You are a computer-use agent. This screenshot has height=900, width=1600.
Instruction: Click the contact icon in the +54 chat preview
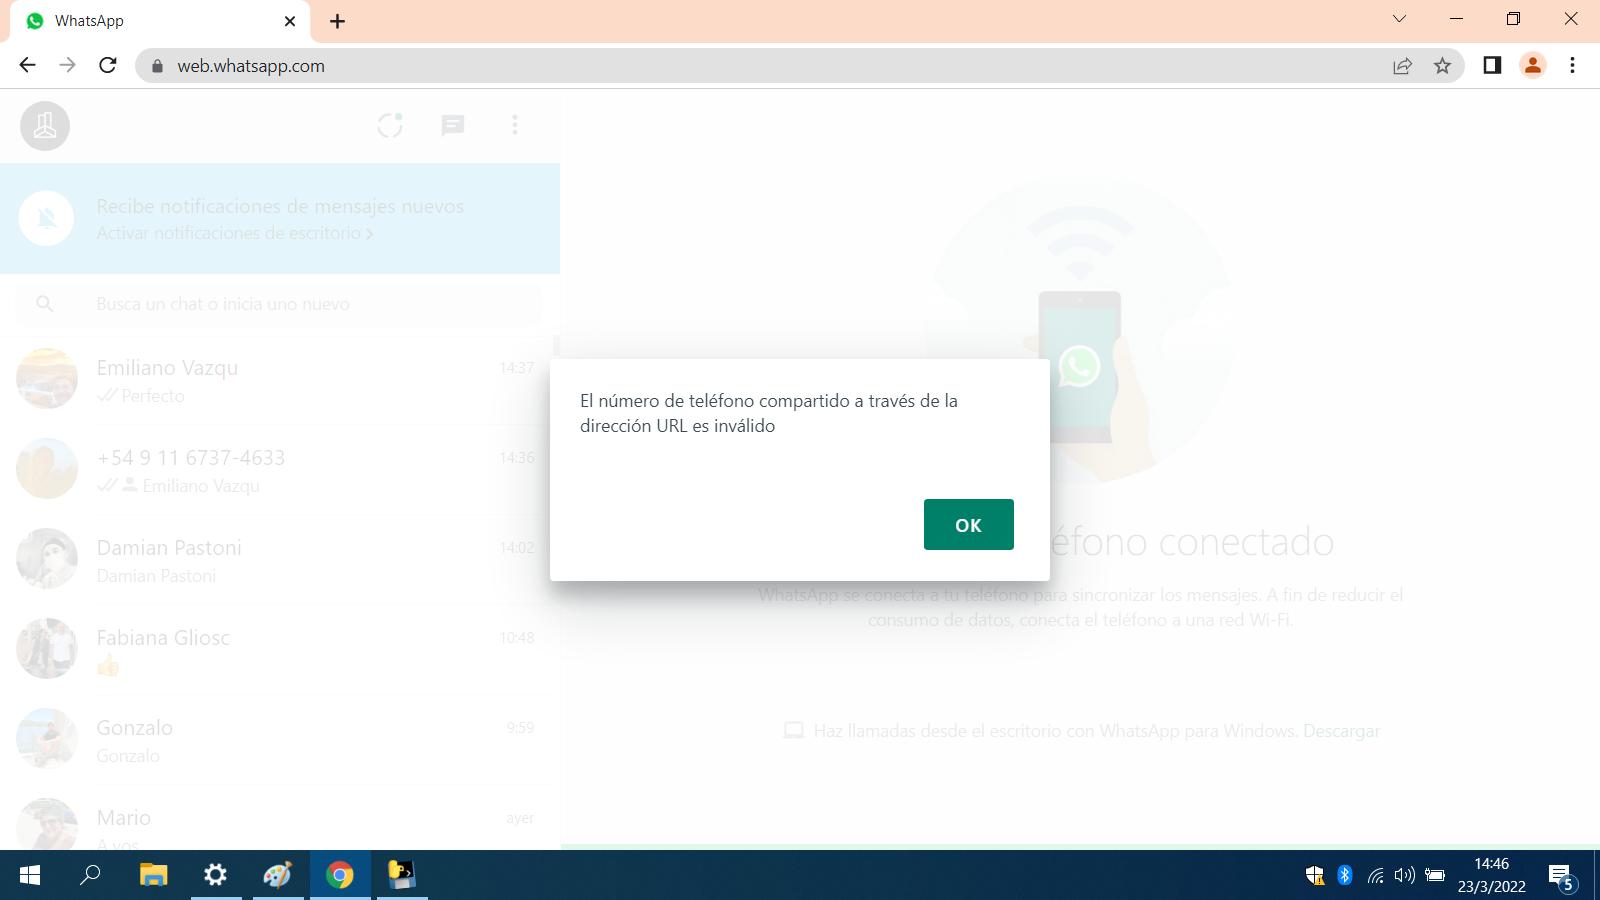(x=129, y=485)
